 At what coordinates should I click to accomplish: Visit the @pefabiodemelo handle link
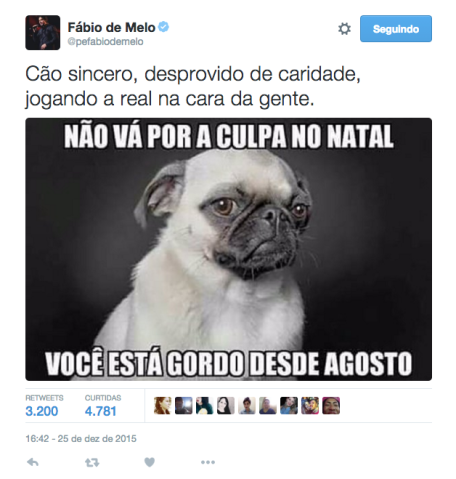coord(105,42)
